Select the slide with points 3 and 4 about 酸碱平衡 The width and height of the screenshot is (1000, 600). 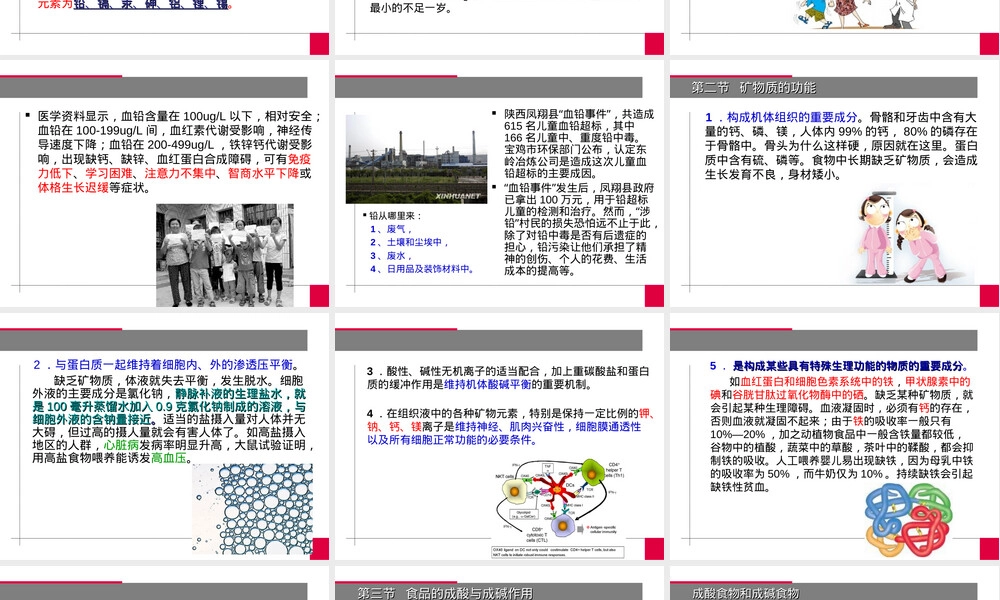click(499, 437)
